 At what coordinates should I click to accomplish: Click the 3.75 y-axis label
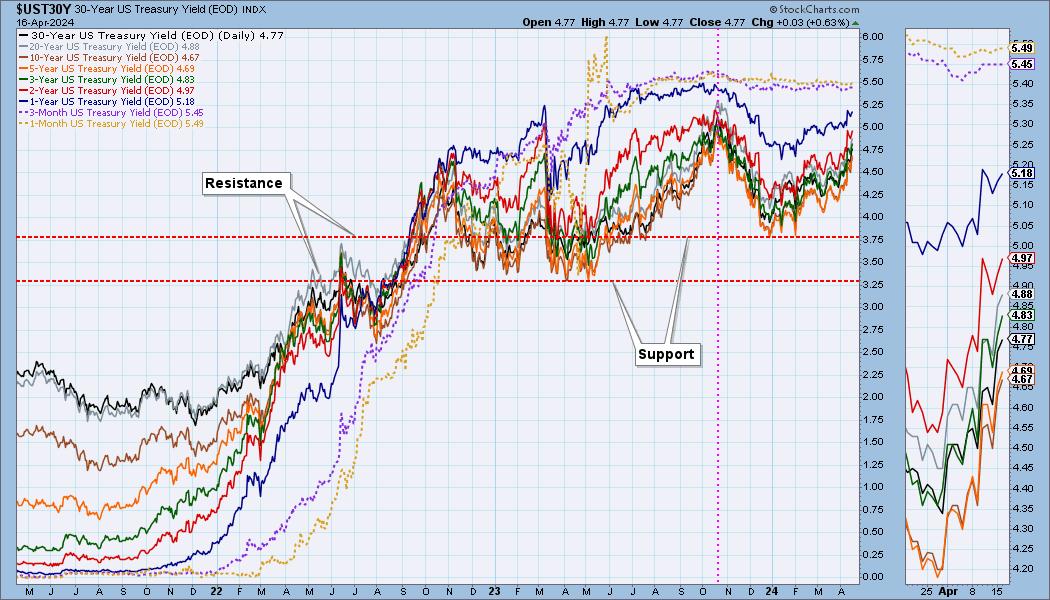pos(873,239)
